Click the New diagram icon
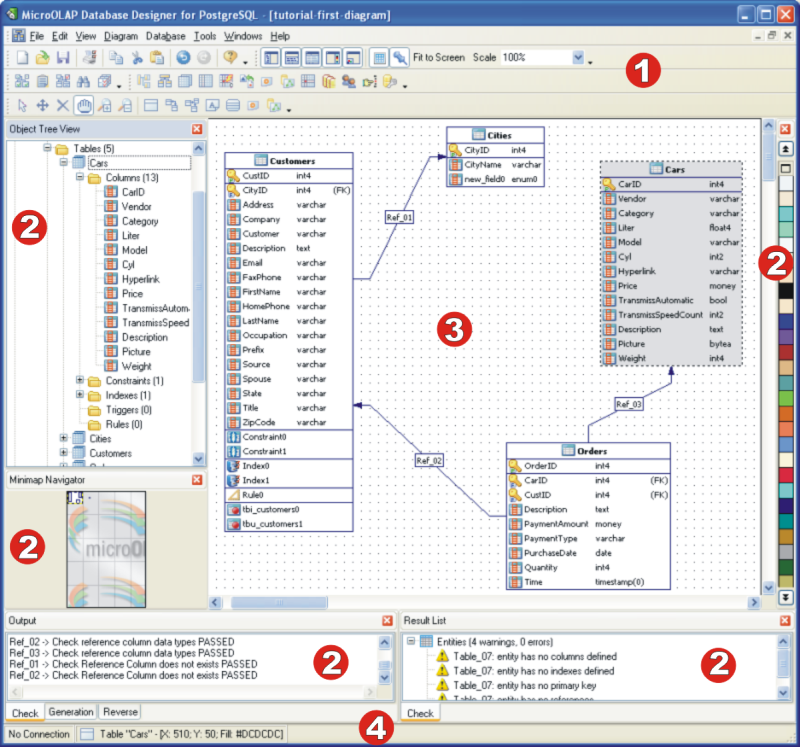This screenshot has height=747, width=800. coord(22,58)
